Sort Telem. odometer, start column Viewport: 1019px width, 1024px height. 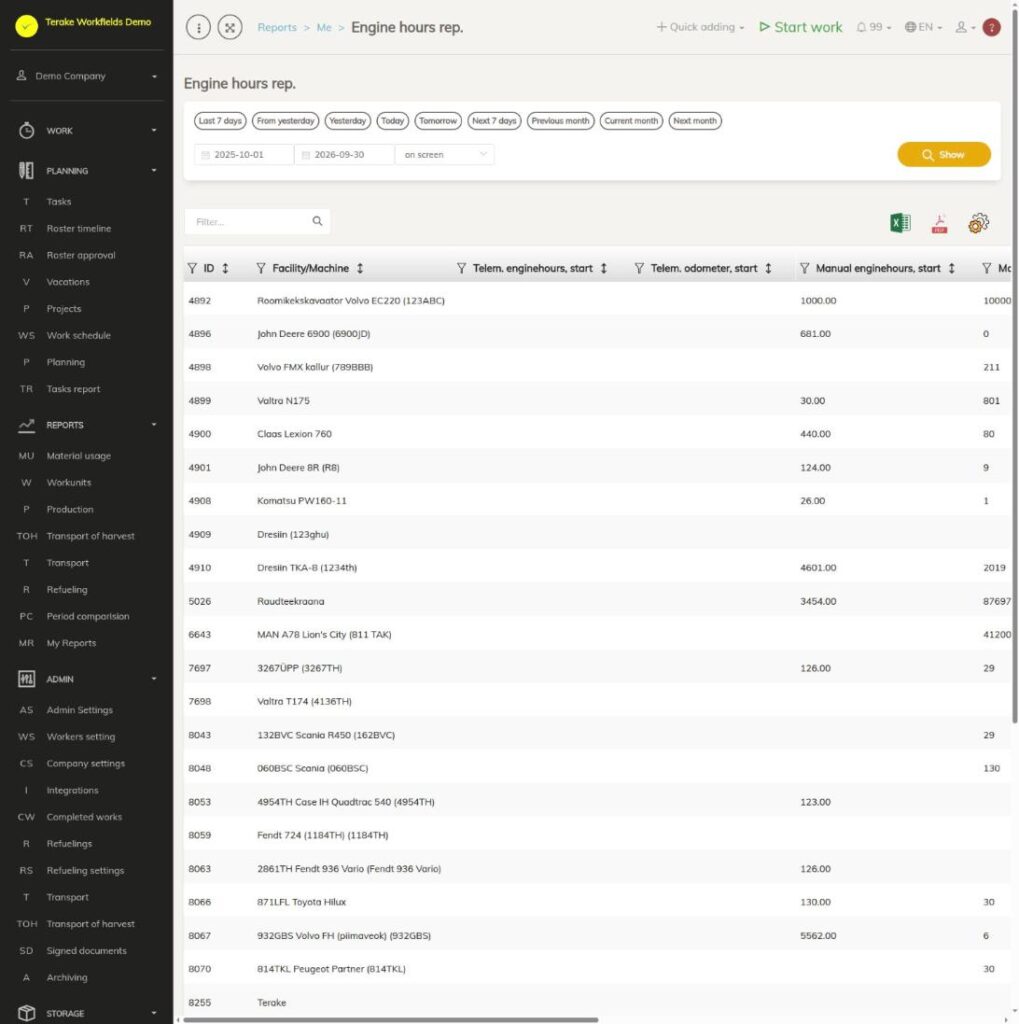pyautogui.click(x=768, y=268)
